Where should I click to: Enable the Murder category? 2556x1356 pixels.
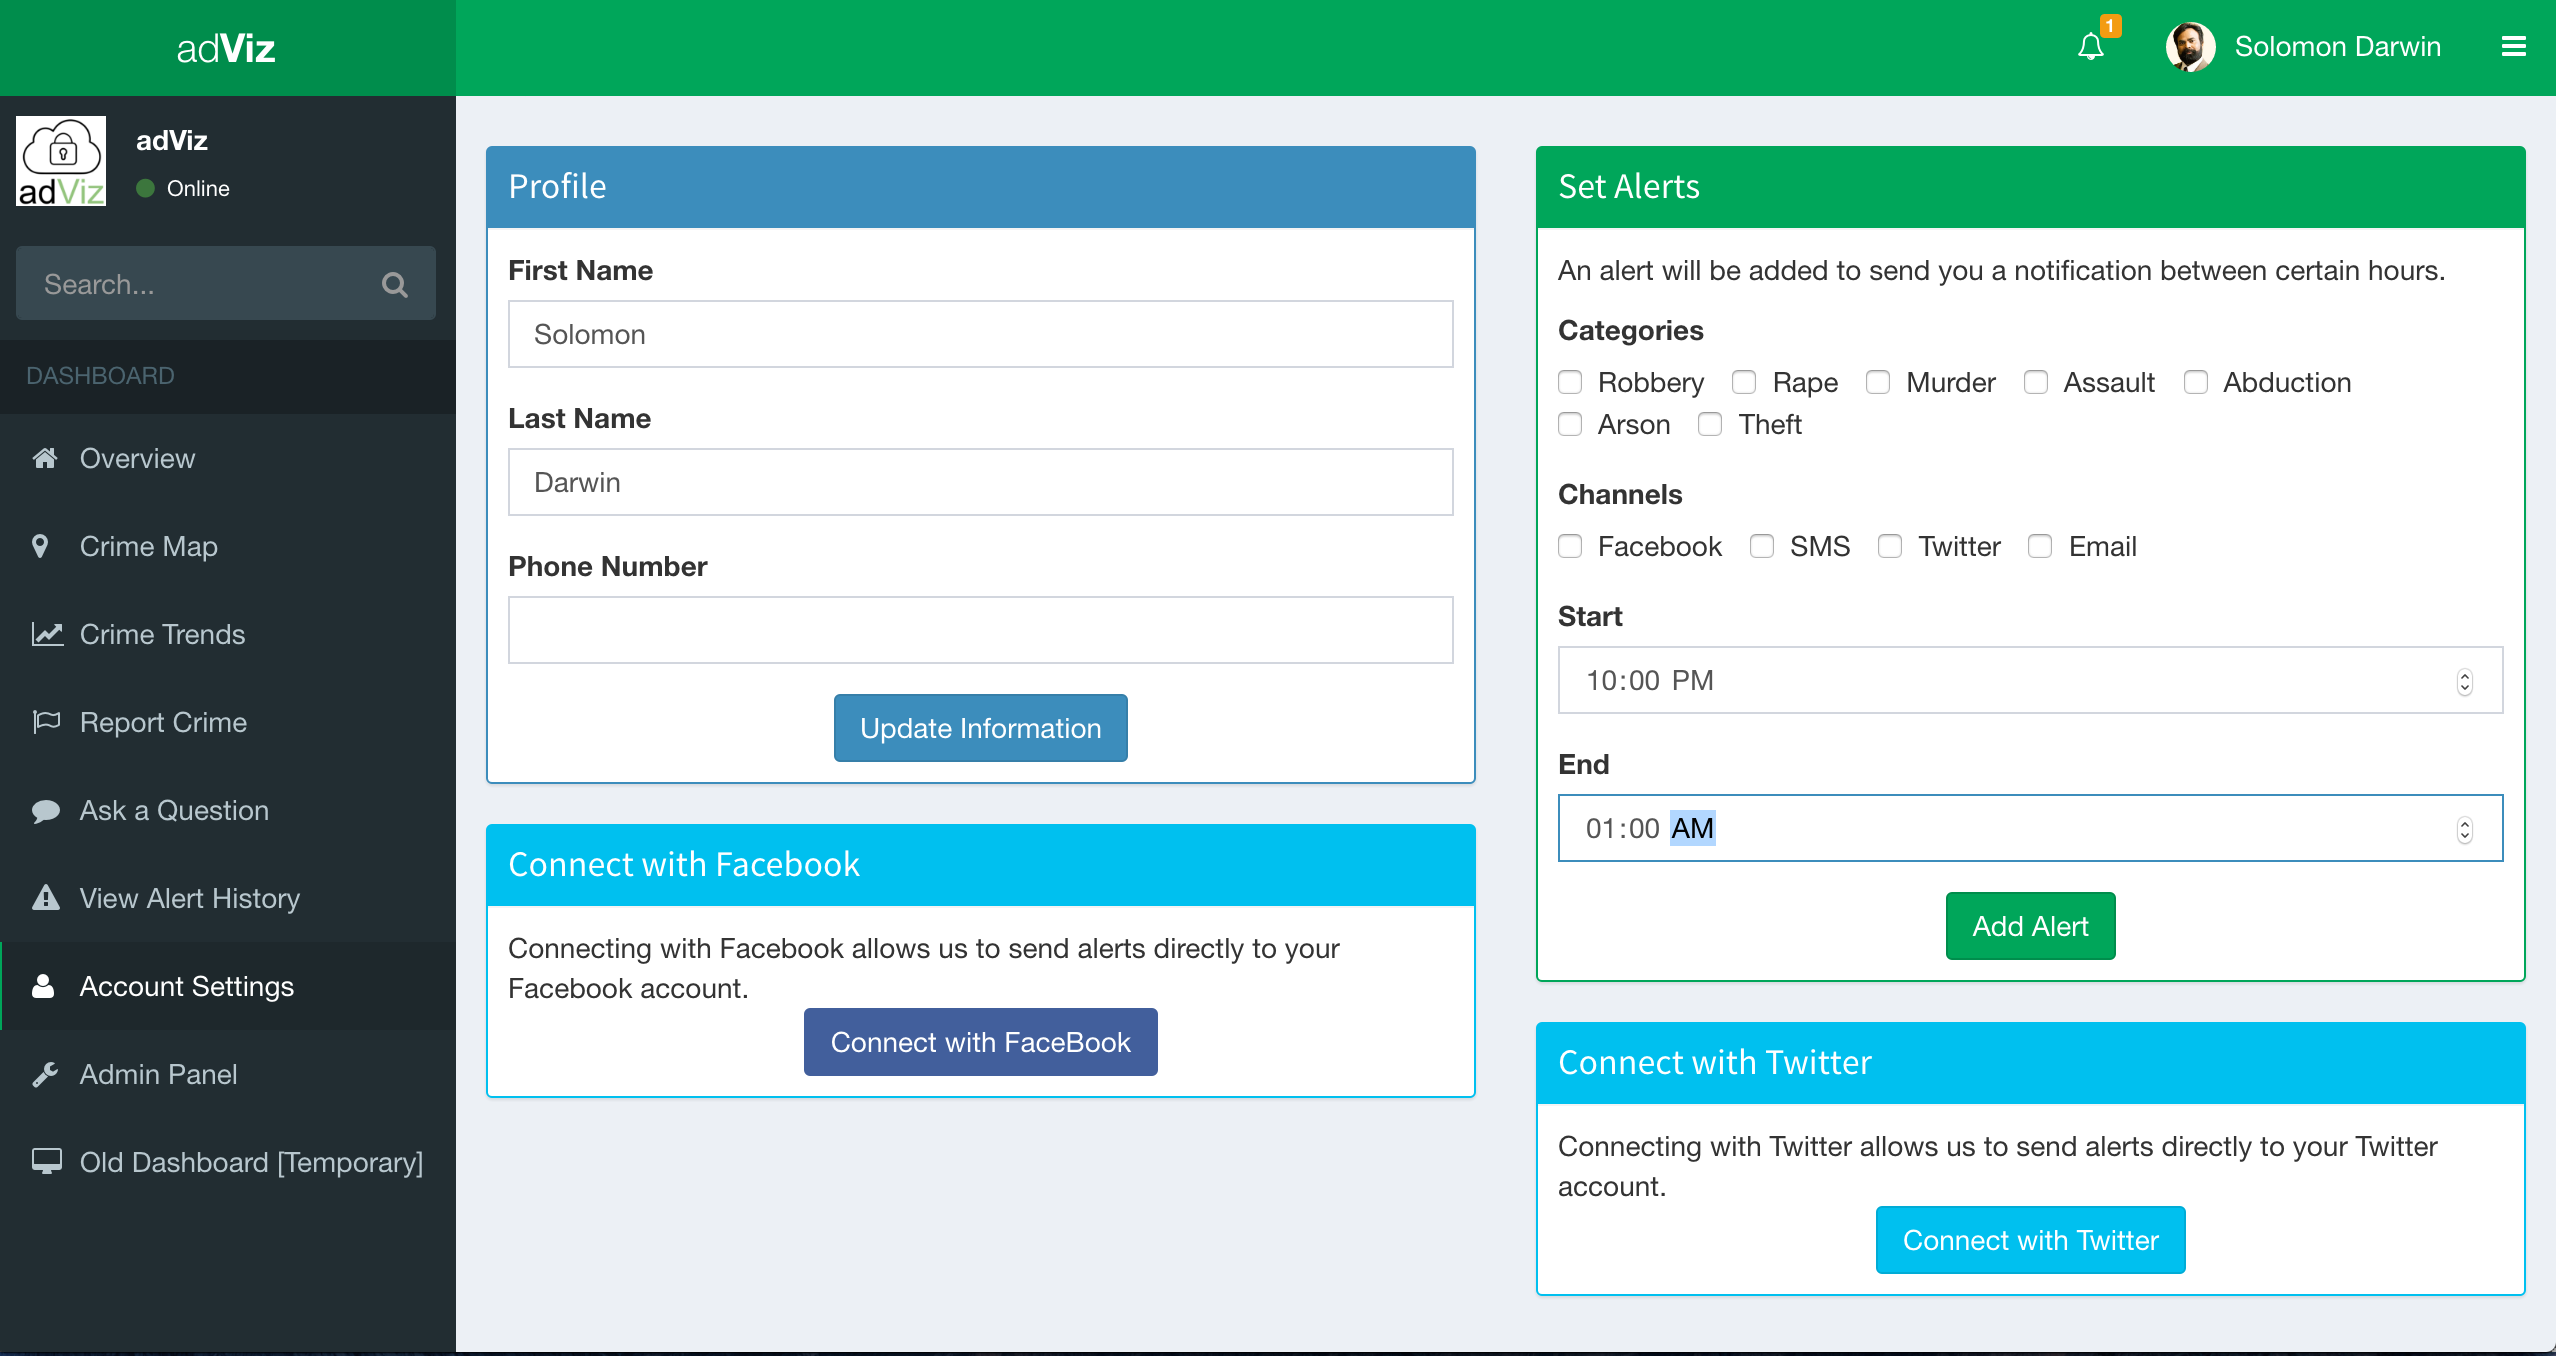click(1878, 382)
